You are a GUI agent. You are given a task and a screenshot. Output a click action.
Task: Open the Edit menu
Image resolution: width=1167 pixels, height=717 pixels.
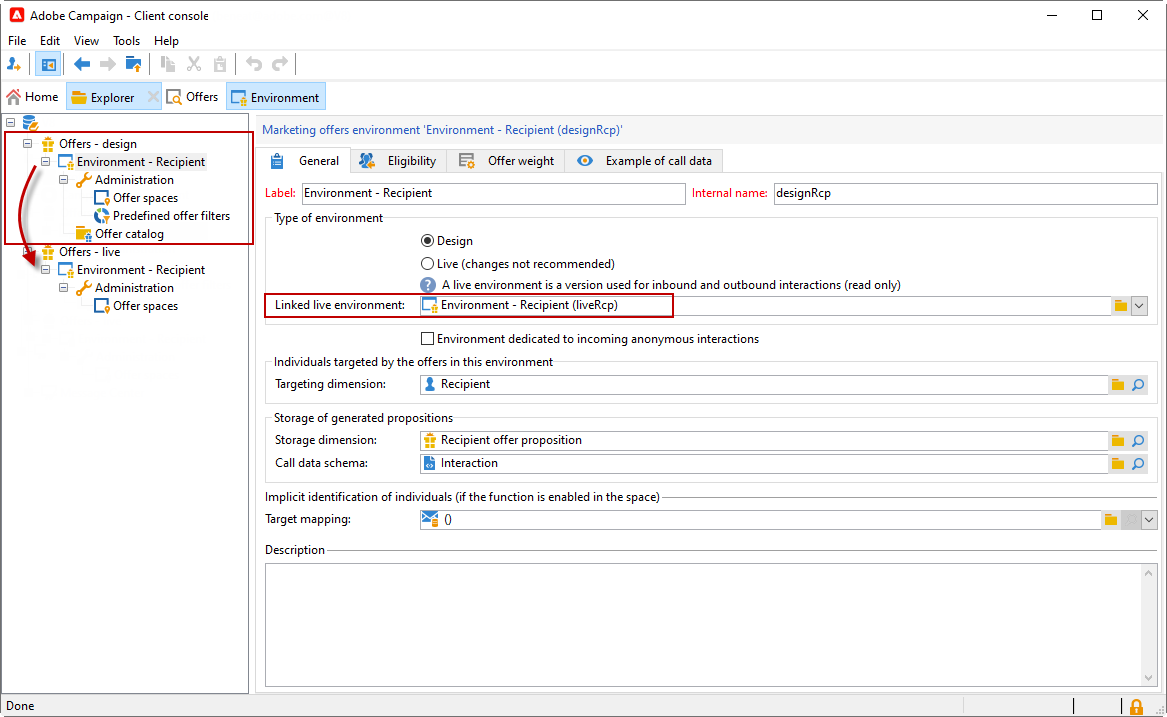(x=50, y=41)
